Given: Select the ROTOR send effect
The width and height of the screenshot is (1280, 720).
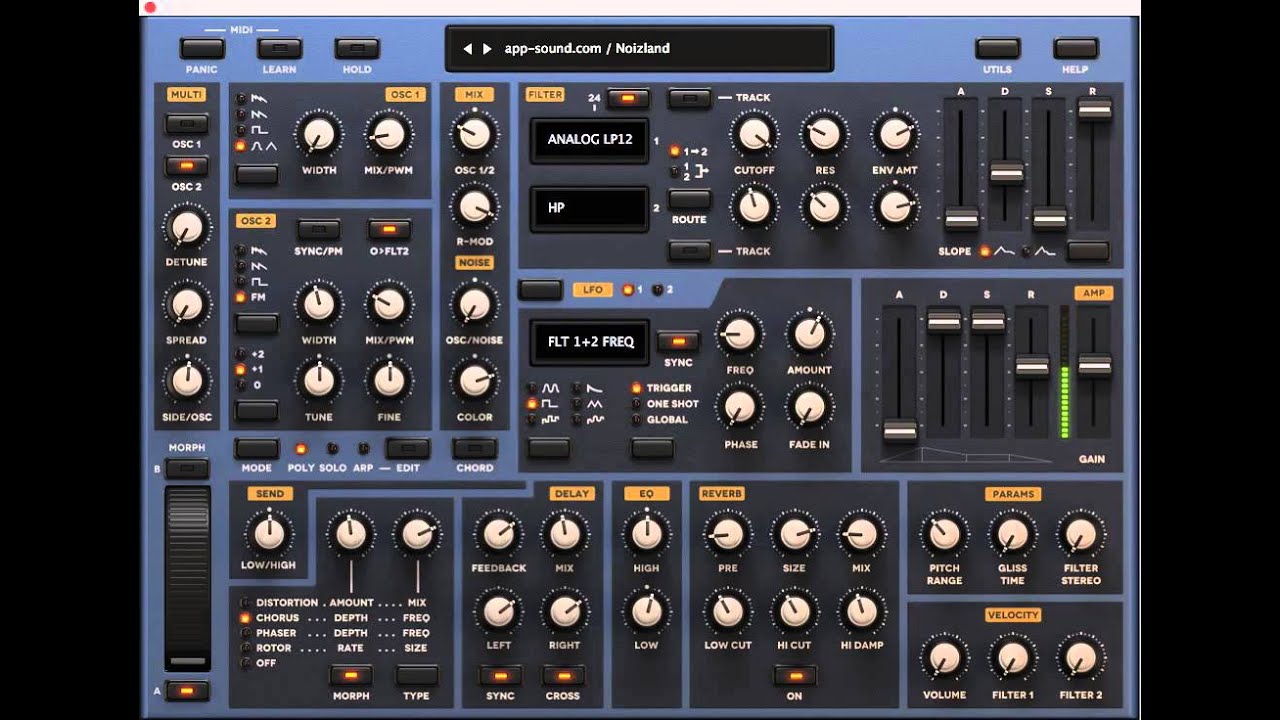Looking at the screenshot, I should pos(273,648).
